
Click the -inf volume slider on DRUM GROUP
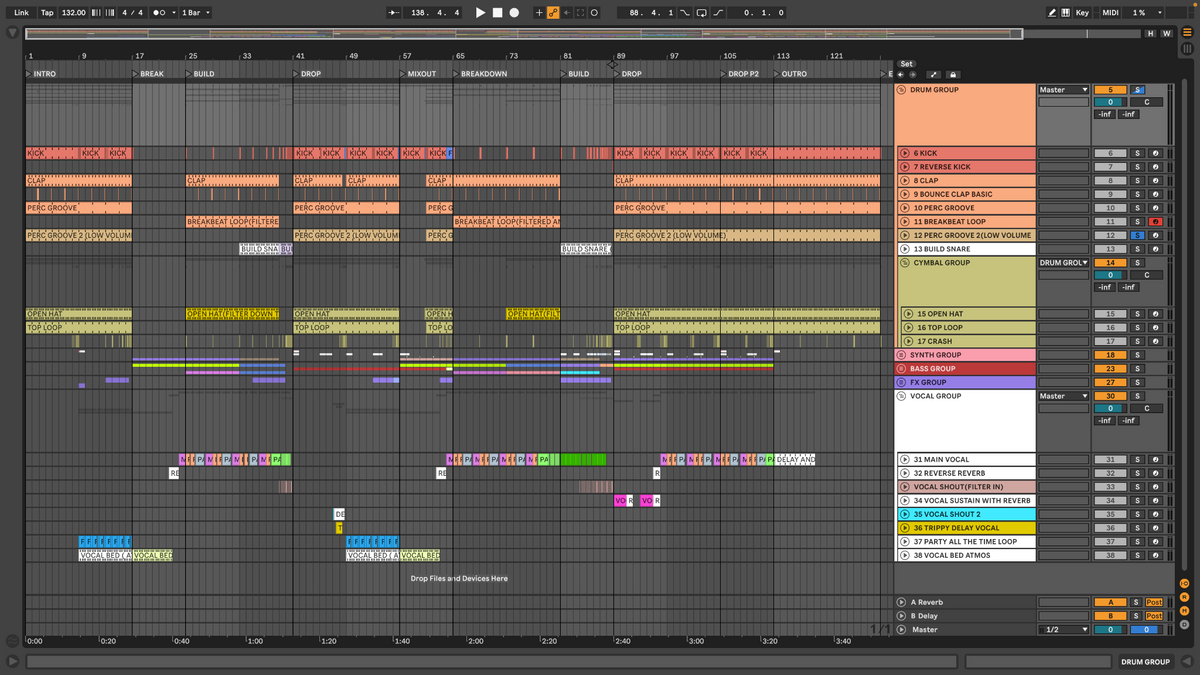[x=1104, y=113]
